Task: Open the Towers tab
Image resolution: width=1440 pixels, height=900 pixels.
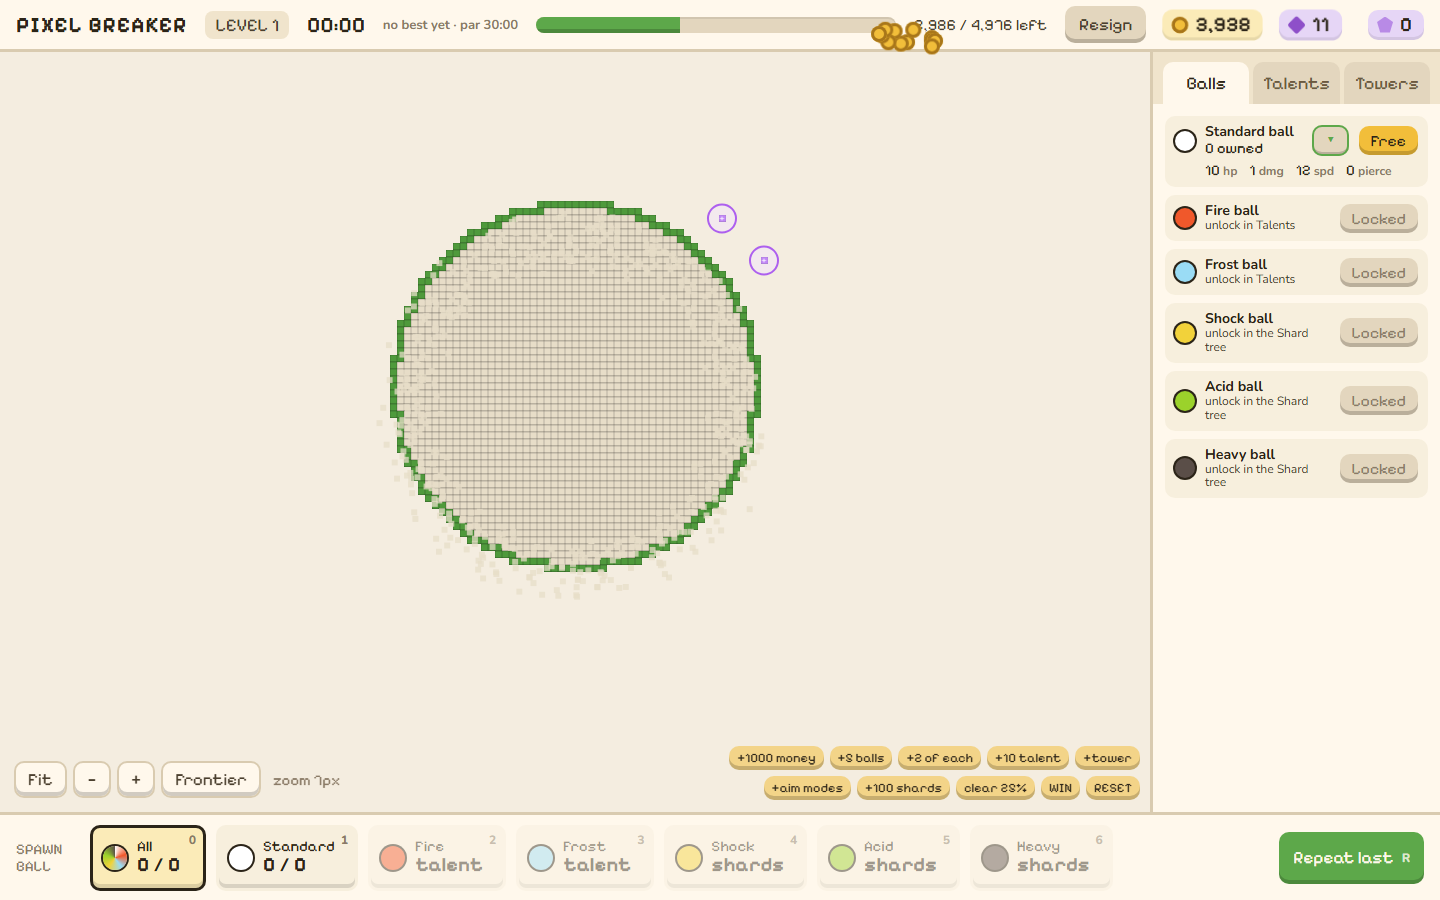Action: (1387, 84)
